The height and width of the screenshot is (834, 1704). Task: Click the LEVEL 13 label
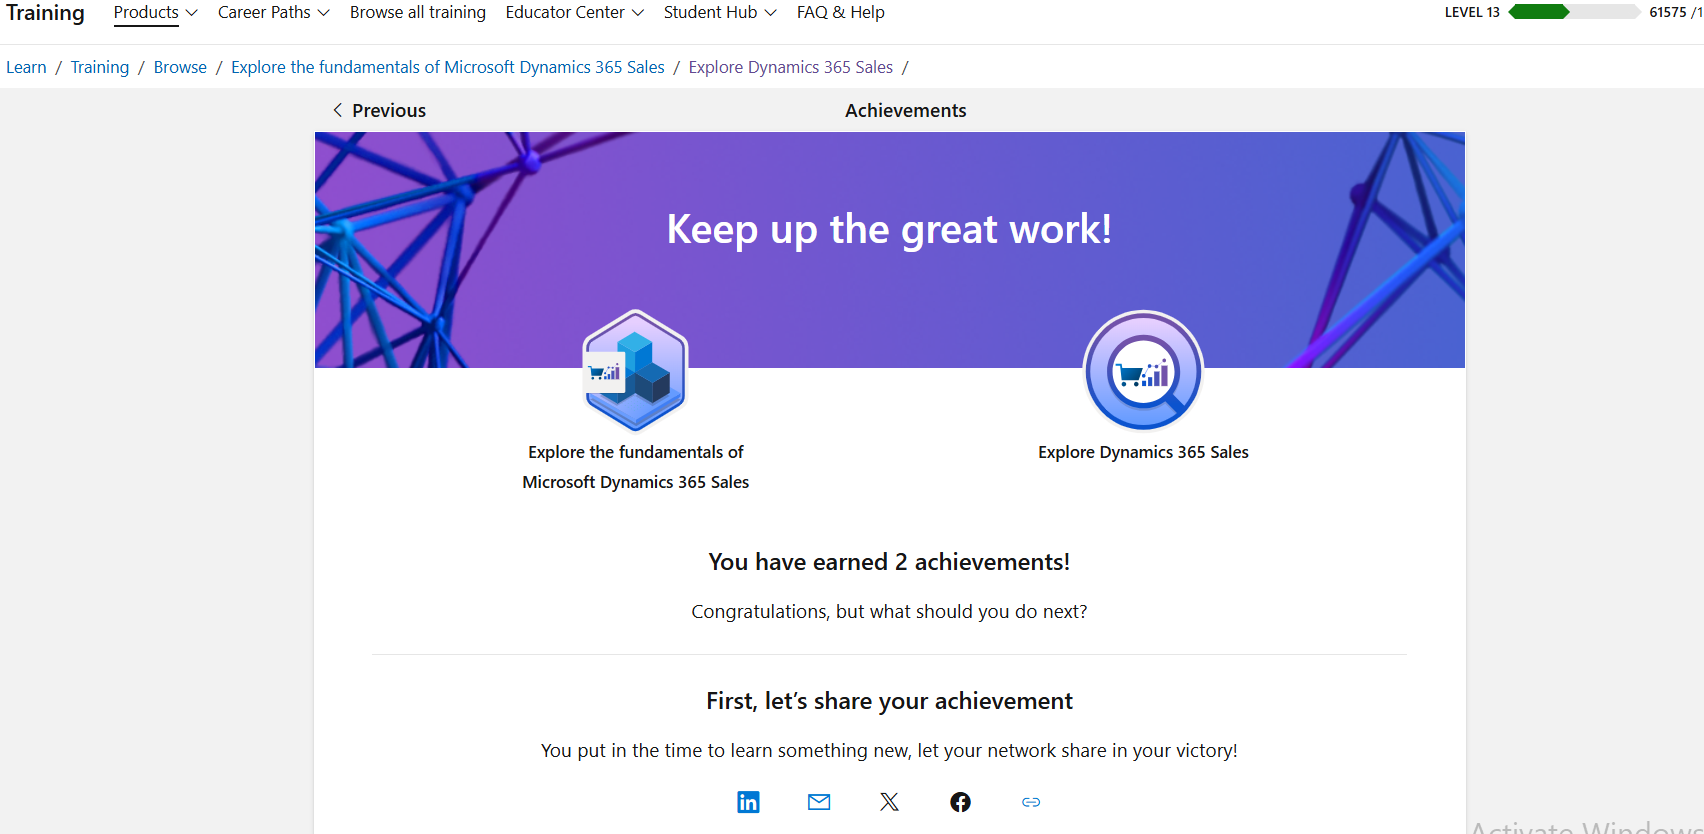[1472, 12]
